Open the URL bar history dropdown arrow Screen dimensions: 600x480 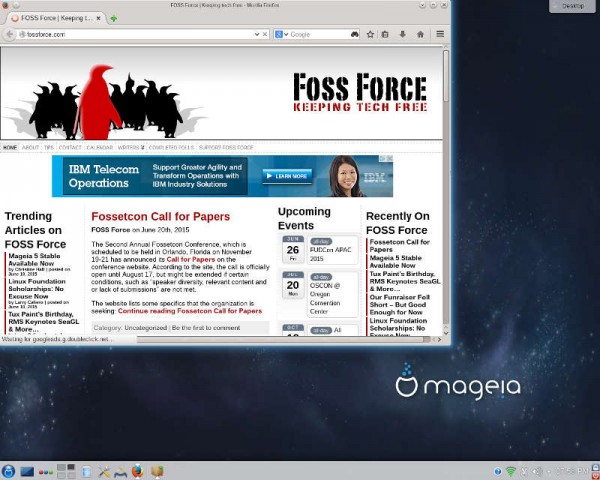tap(257, 34)
